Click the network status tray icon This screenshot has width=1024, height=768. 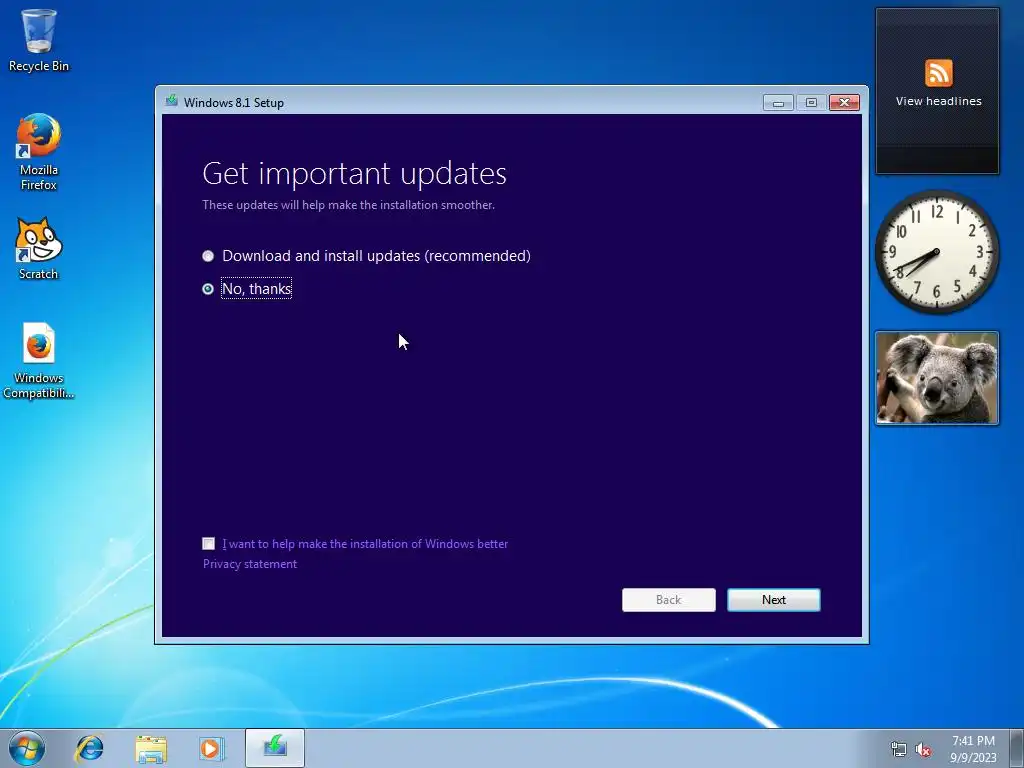tap(899, 749)
